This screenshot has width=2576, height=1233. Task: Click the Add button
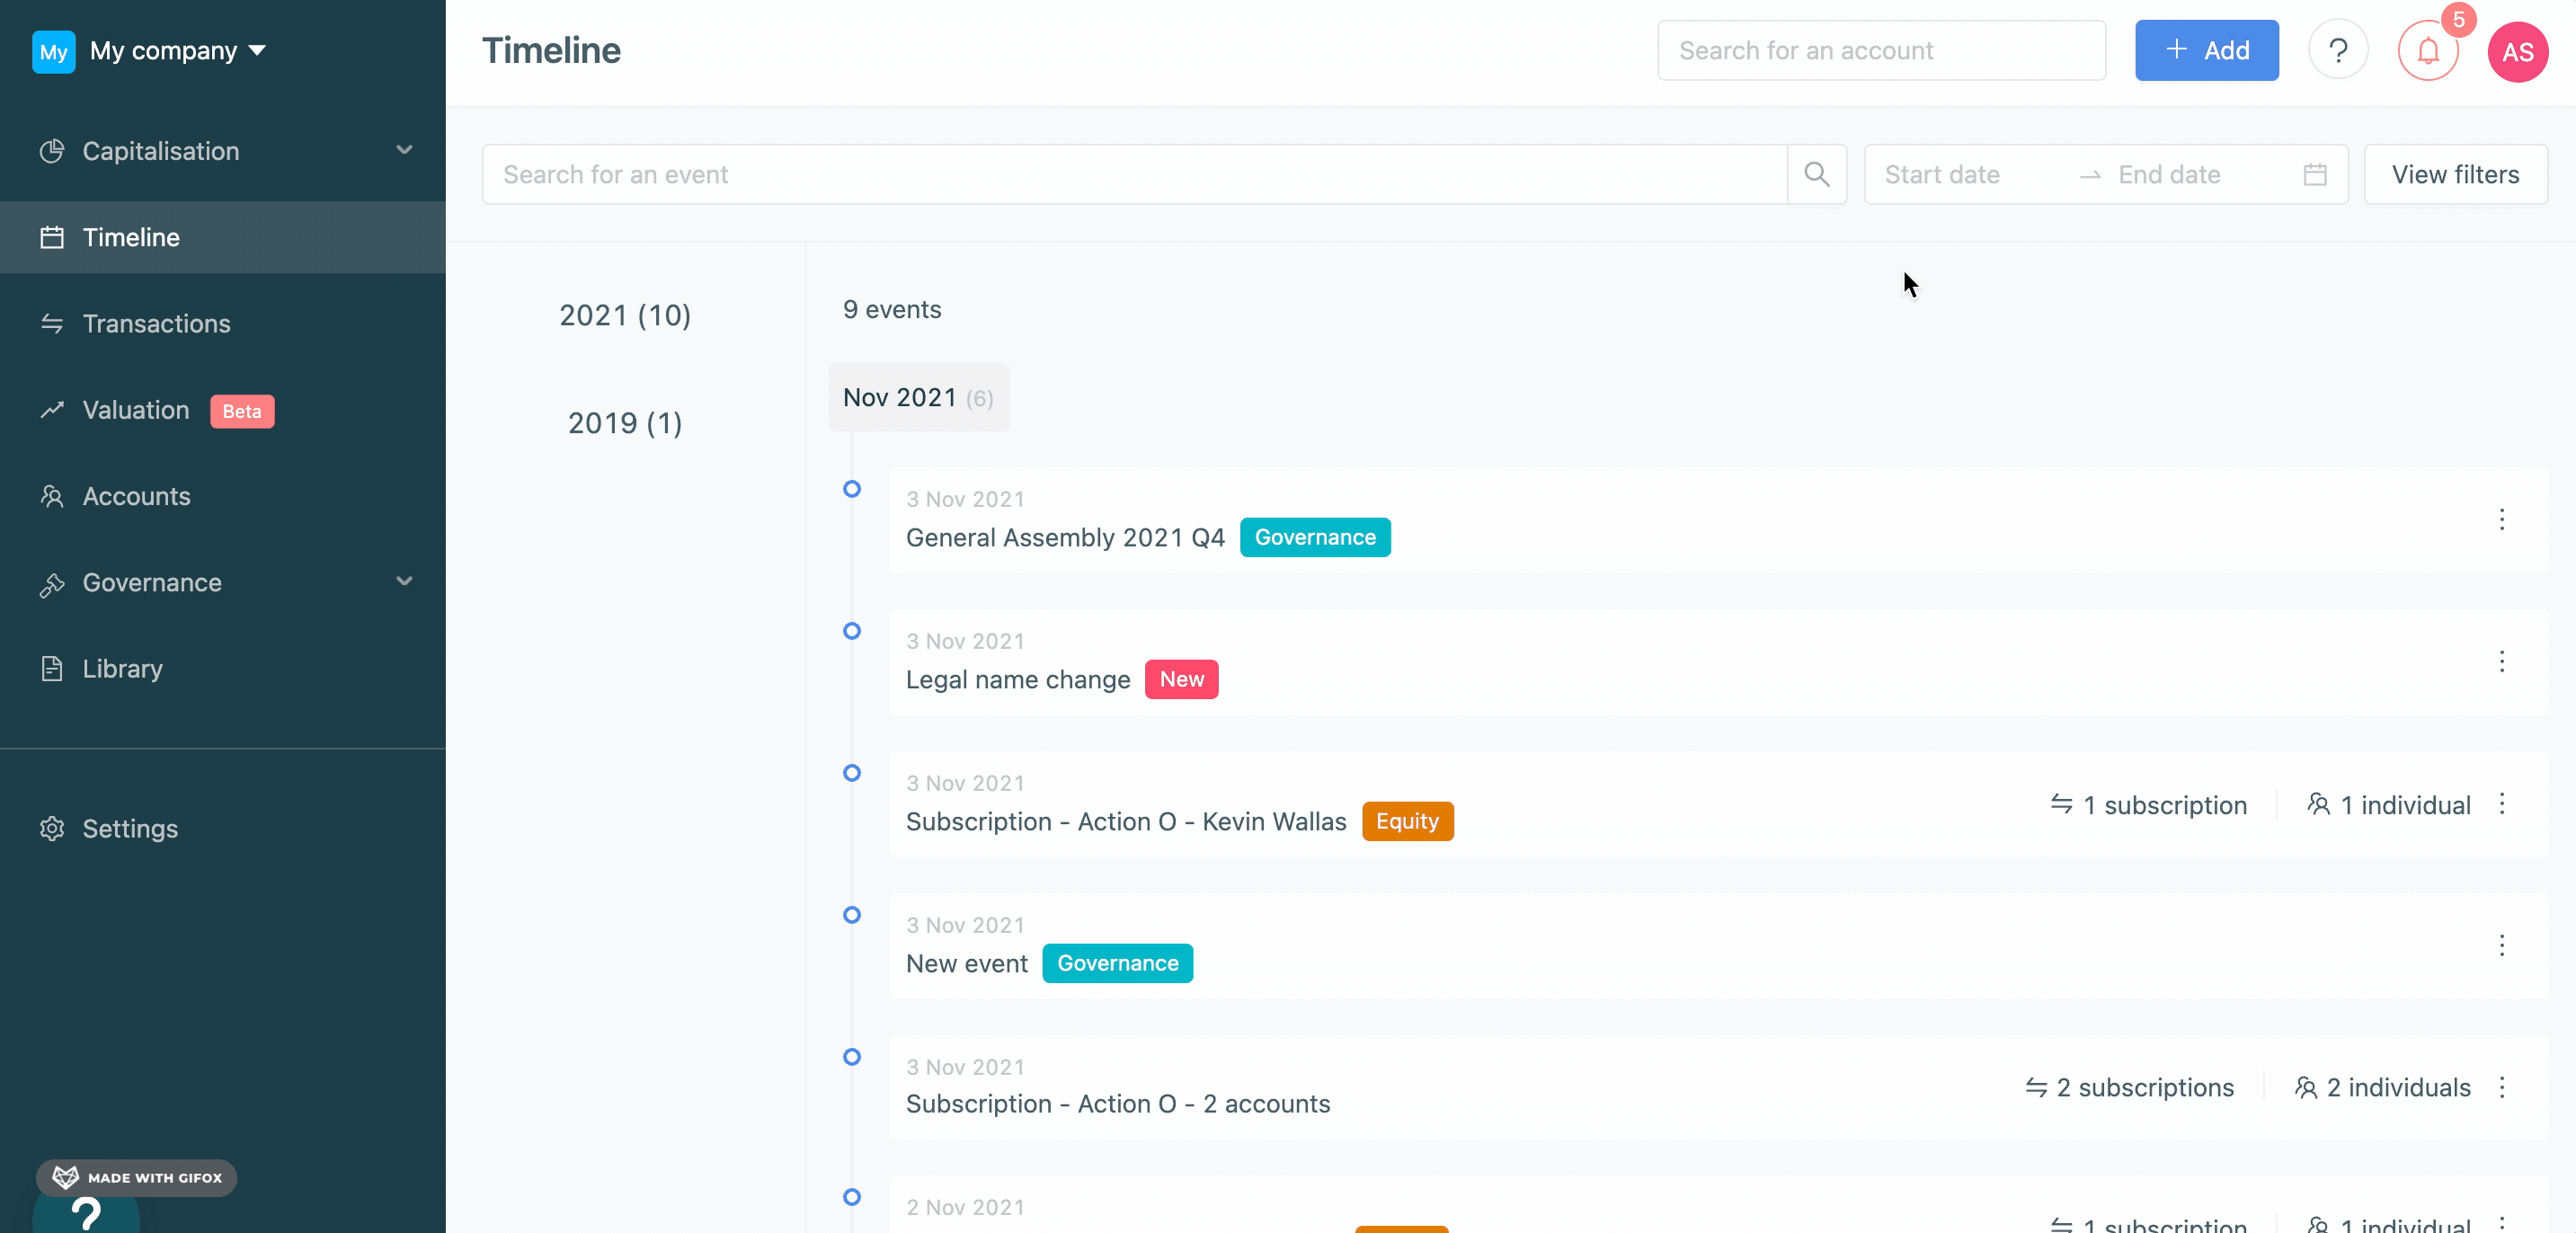(2206, 50)
